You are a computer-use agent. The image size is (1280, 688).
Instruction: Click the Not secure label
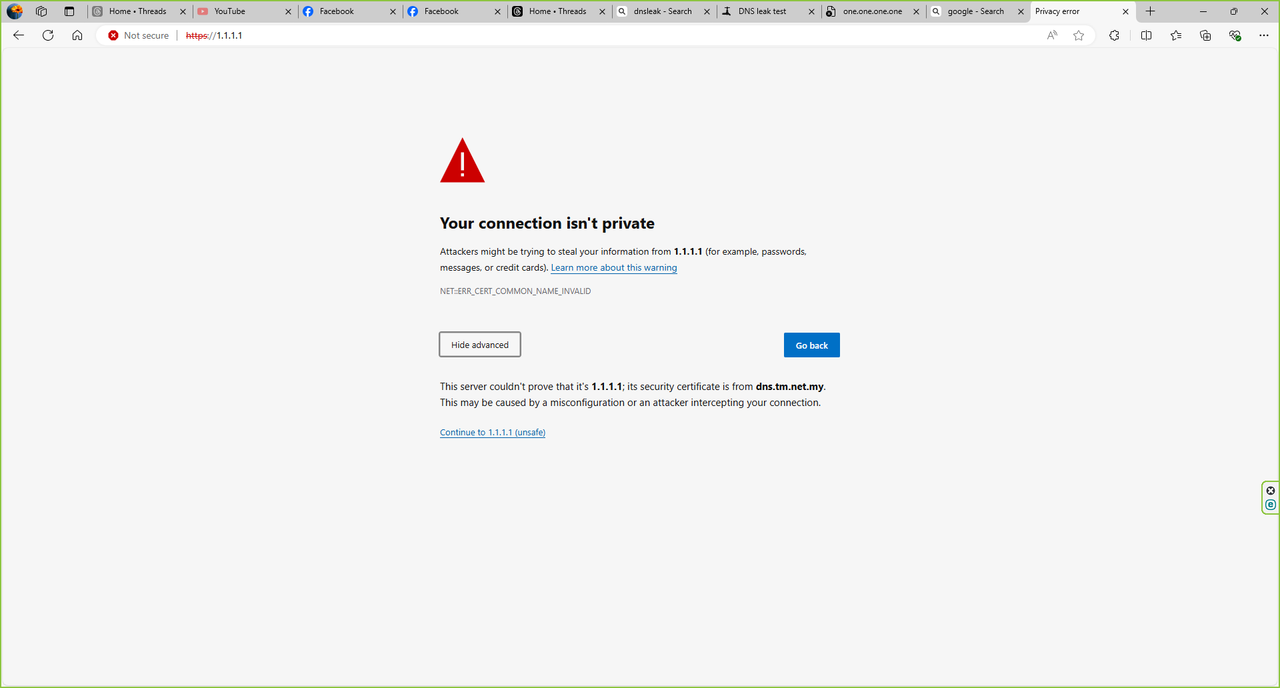pyautogui.click(x=146, y=35)
